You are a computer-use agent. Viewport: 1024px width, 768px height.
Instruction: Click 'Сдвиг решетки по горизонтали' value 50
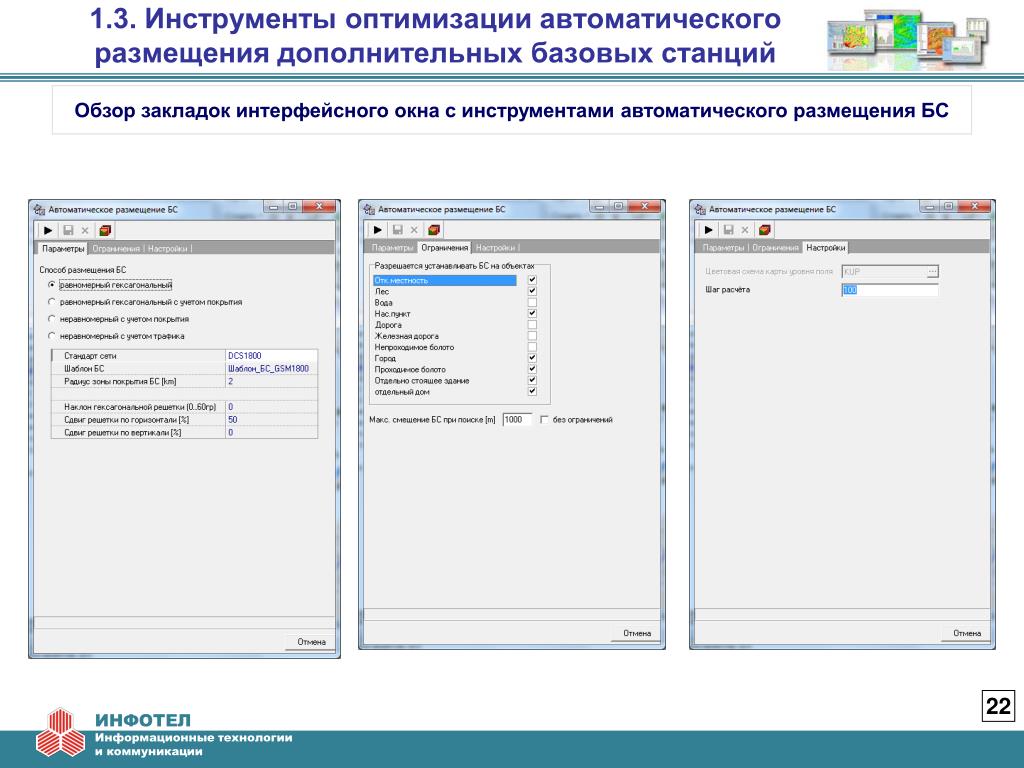tap(271, 420)
